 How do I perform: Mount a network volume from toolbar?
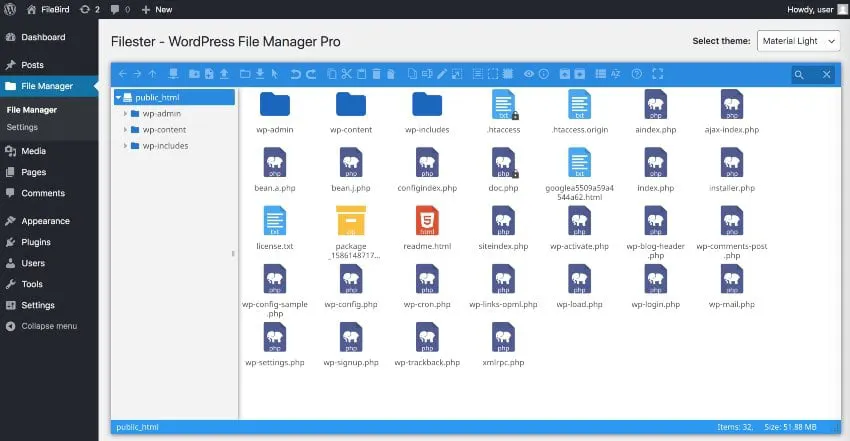[x=173, y=74]
